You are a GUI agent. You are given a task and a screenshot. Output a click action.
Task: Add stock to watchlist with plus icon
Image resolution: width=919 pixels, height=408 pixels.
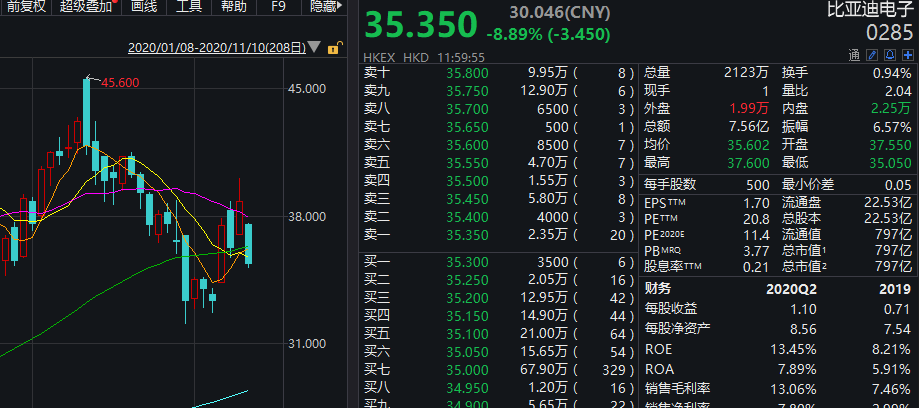pos(908,55)
